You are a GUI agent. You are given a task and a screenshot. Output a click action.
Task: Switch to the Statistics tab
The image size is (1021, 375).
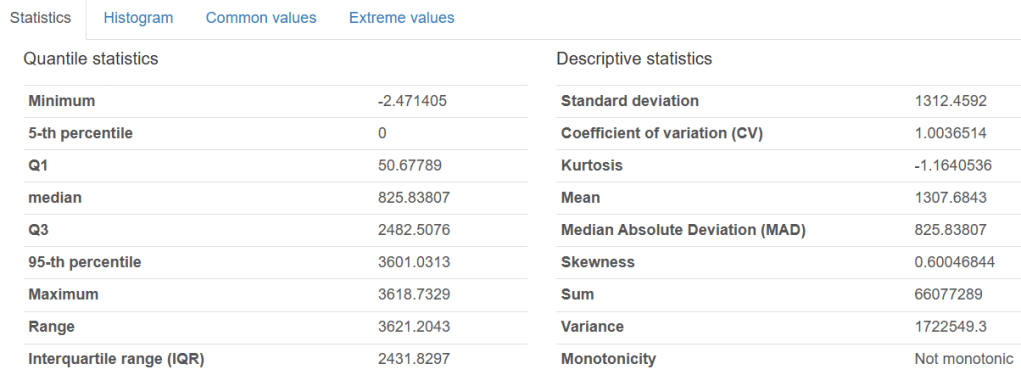40,18
